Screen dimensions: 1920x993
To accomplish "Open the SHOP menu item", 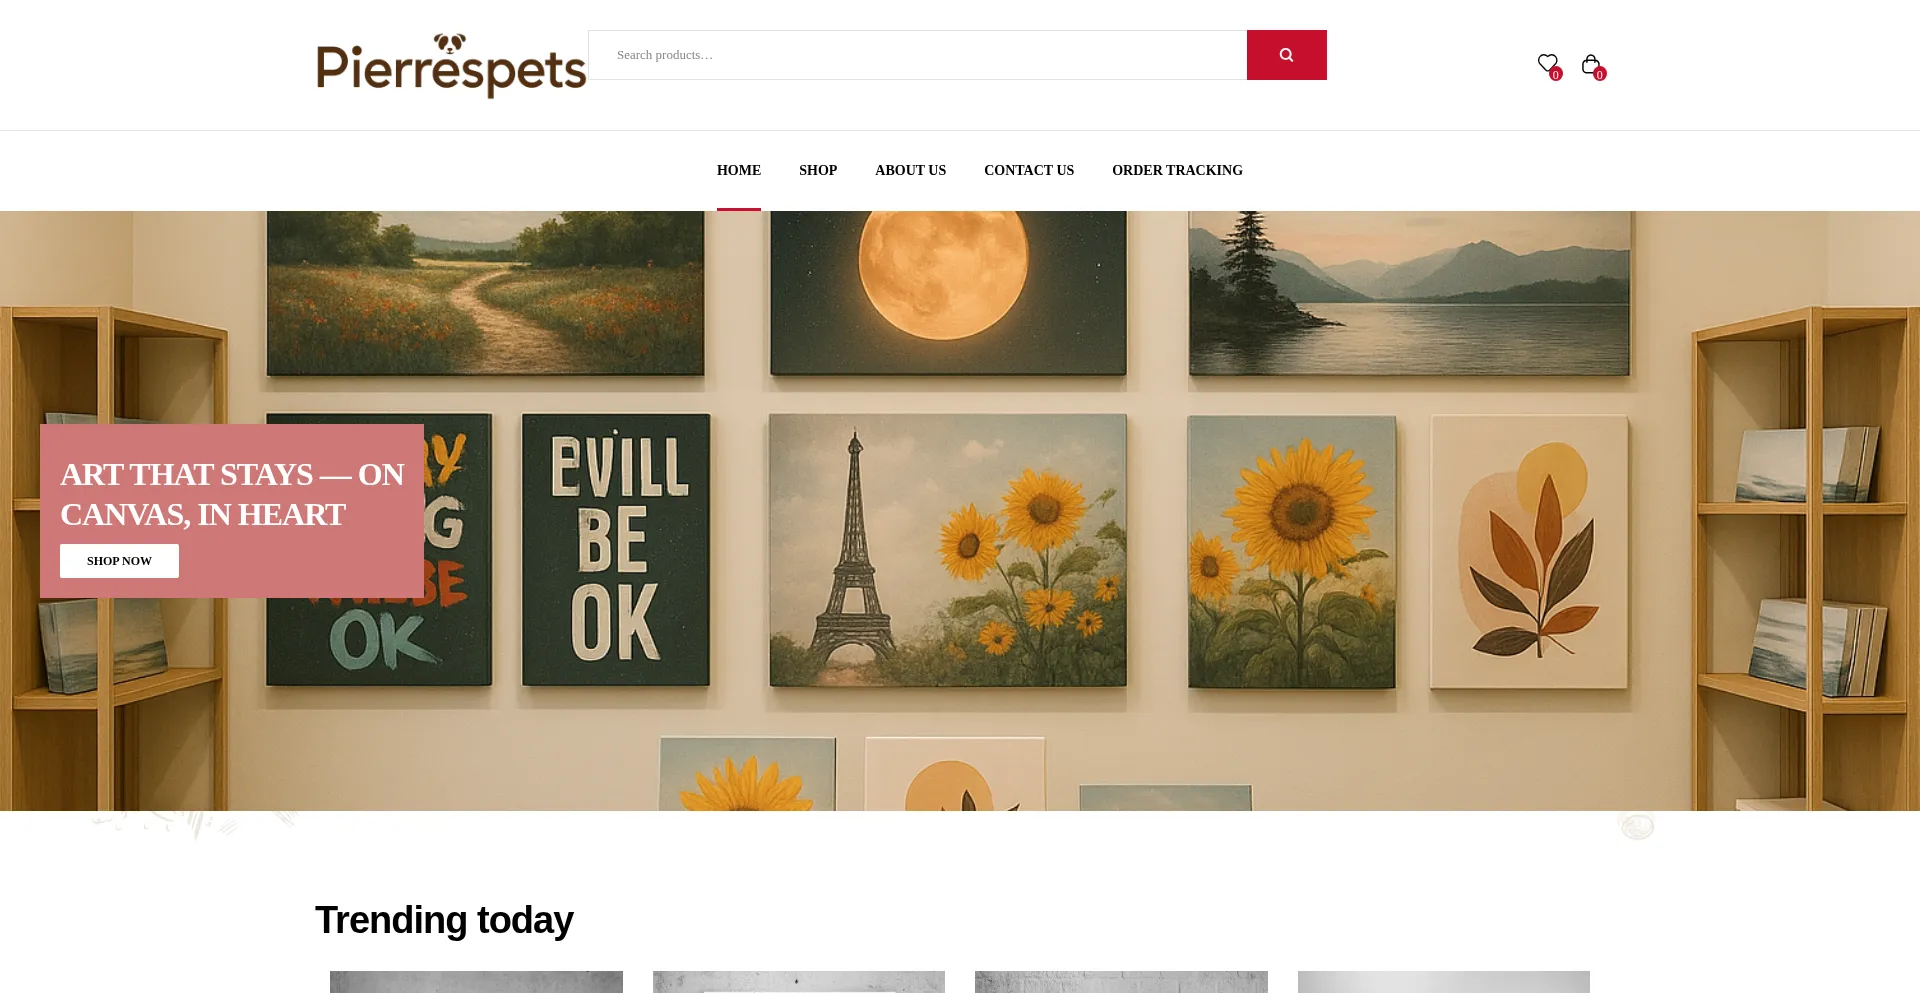I will pyautogui.click(x=818, y=170).
